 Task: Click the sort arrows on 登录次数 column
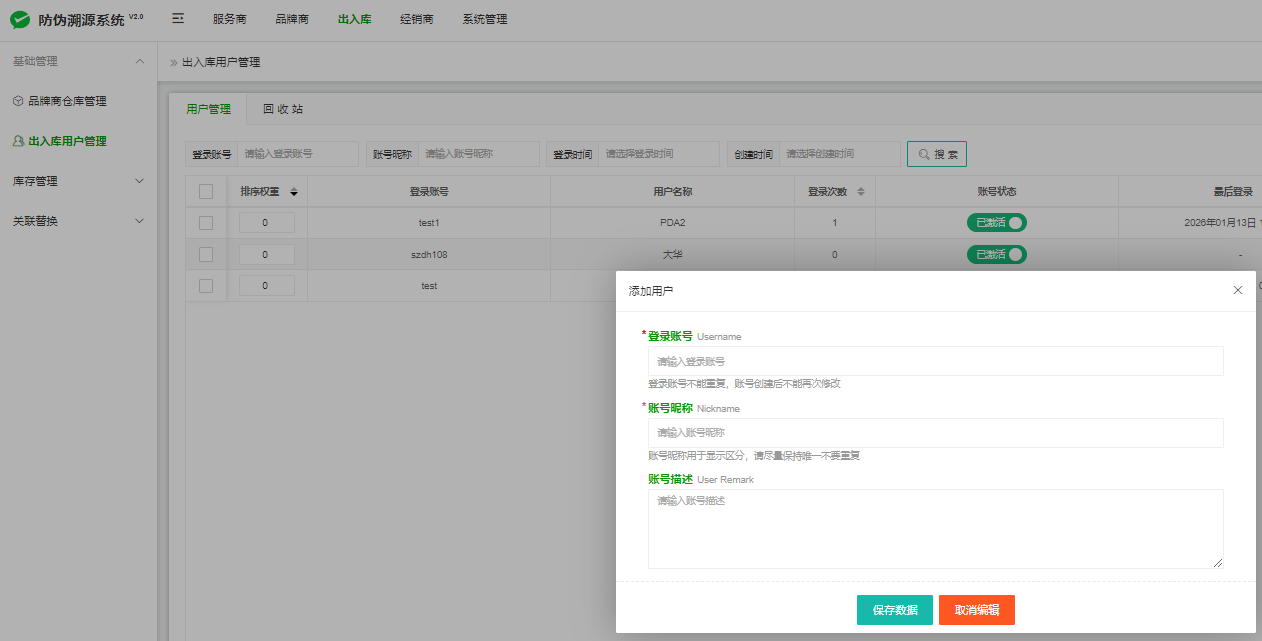click(860, 192)
